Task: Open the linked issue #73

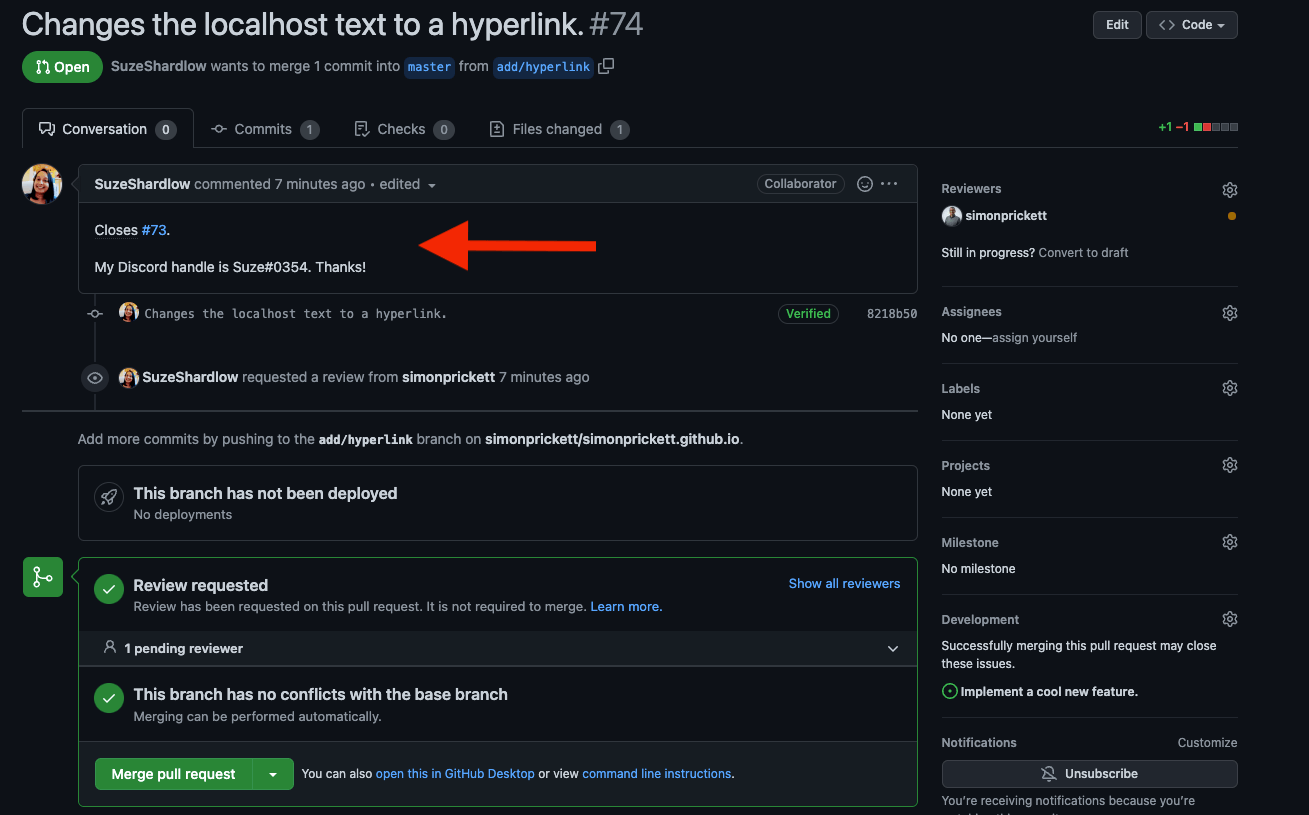Action: coord(154,230)
